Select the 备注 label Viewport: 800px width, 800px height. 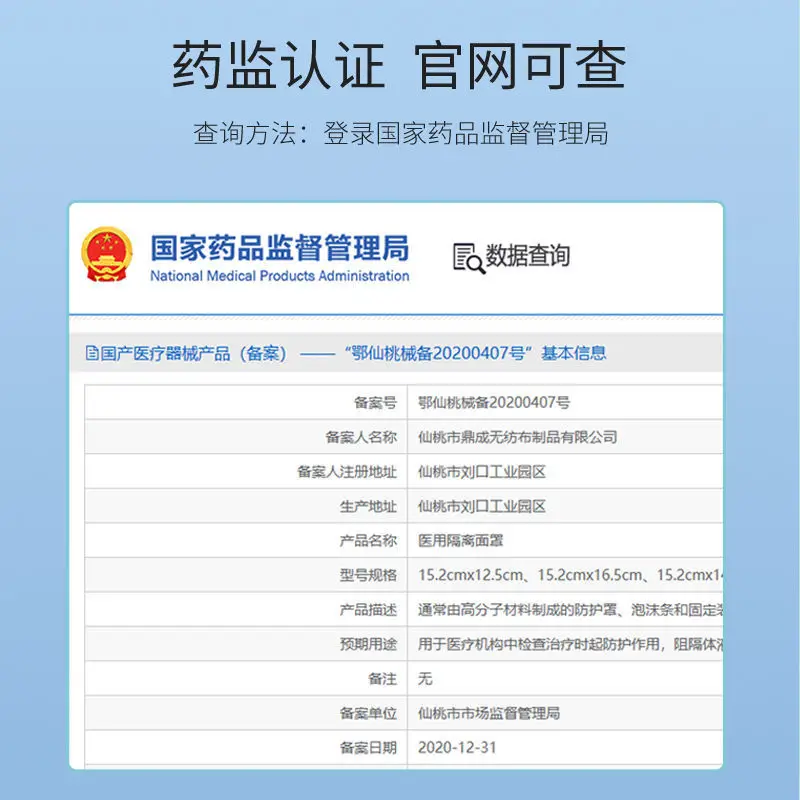383,679
